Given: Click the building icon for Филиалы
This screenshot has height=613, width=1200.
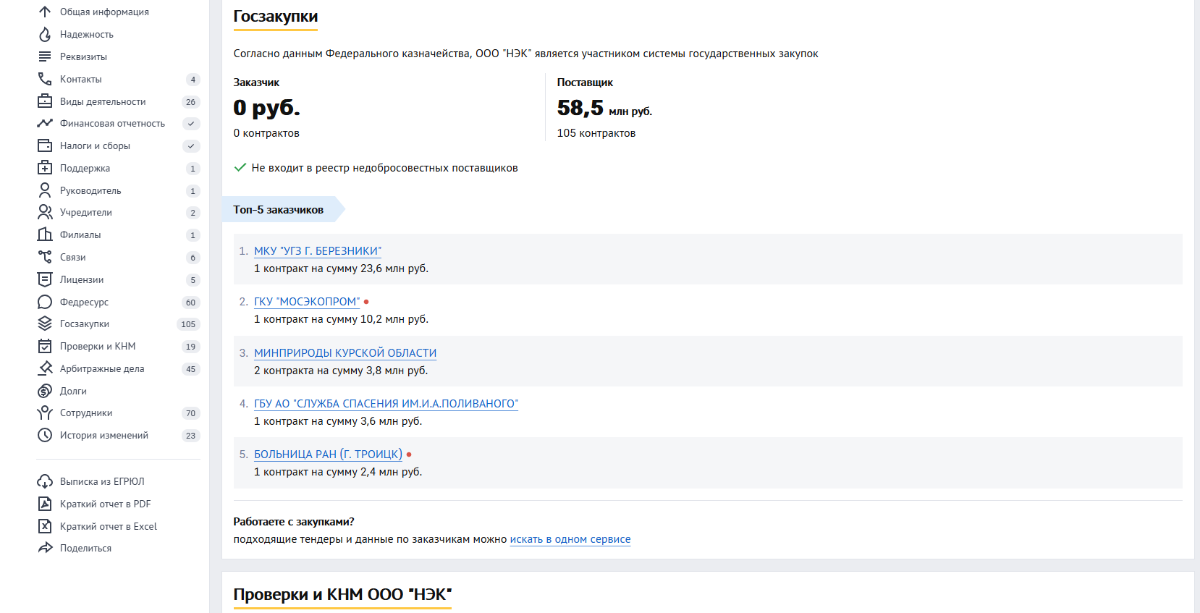Looking at the screenshot, I should tap(44, 235).
